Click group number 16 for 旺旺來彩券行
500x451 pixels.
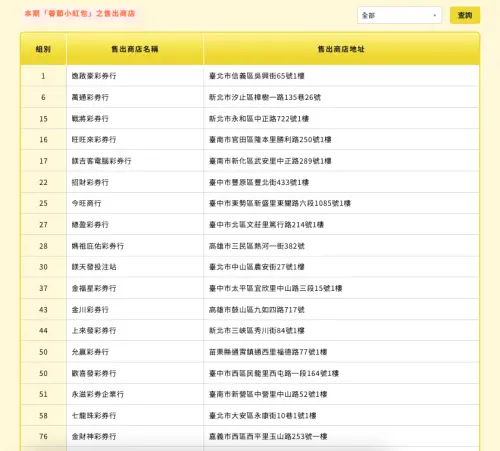(x=43, y=140)
